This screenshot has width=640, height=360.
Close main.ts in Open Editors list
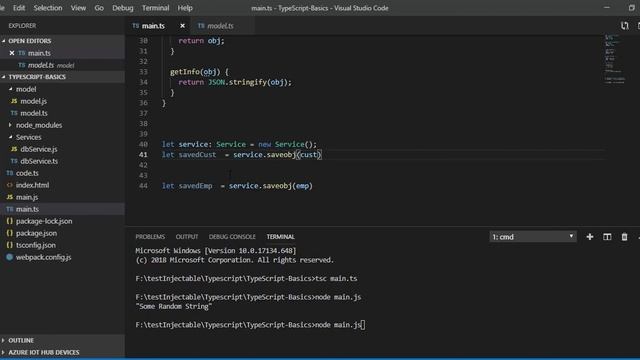point(11,53)
